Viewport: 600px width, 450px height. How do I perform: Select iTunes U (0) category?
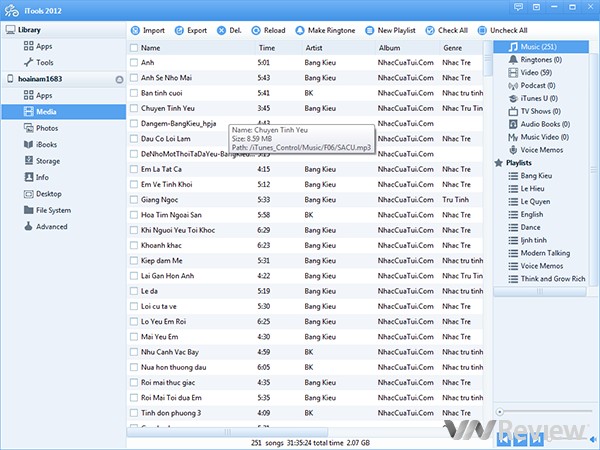point(533,98)
